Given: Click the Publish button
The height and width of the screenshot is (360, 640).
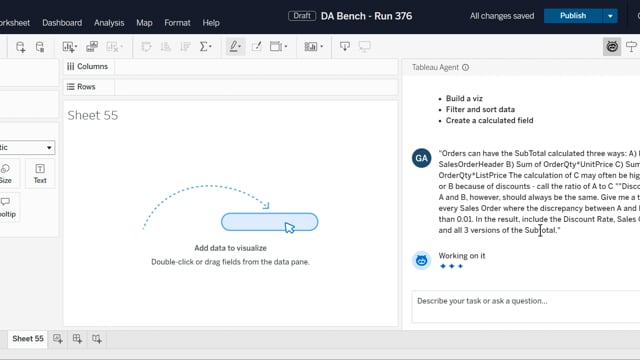Looking at the screenshot, I should pos(573,16).
